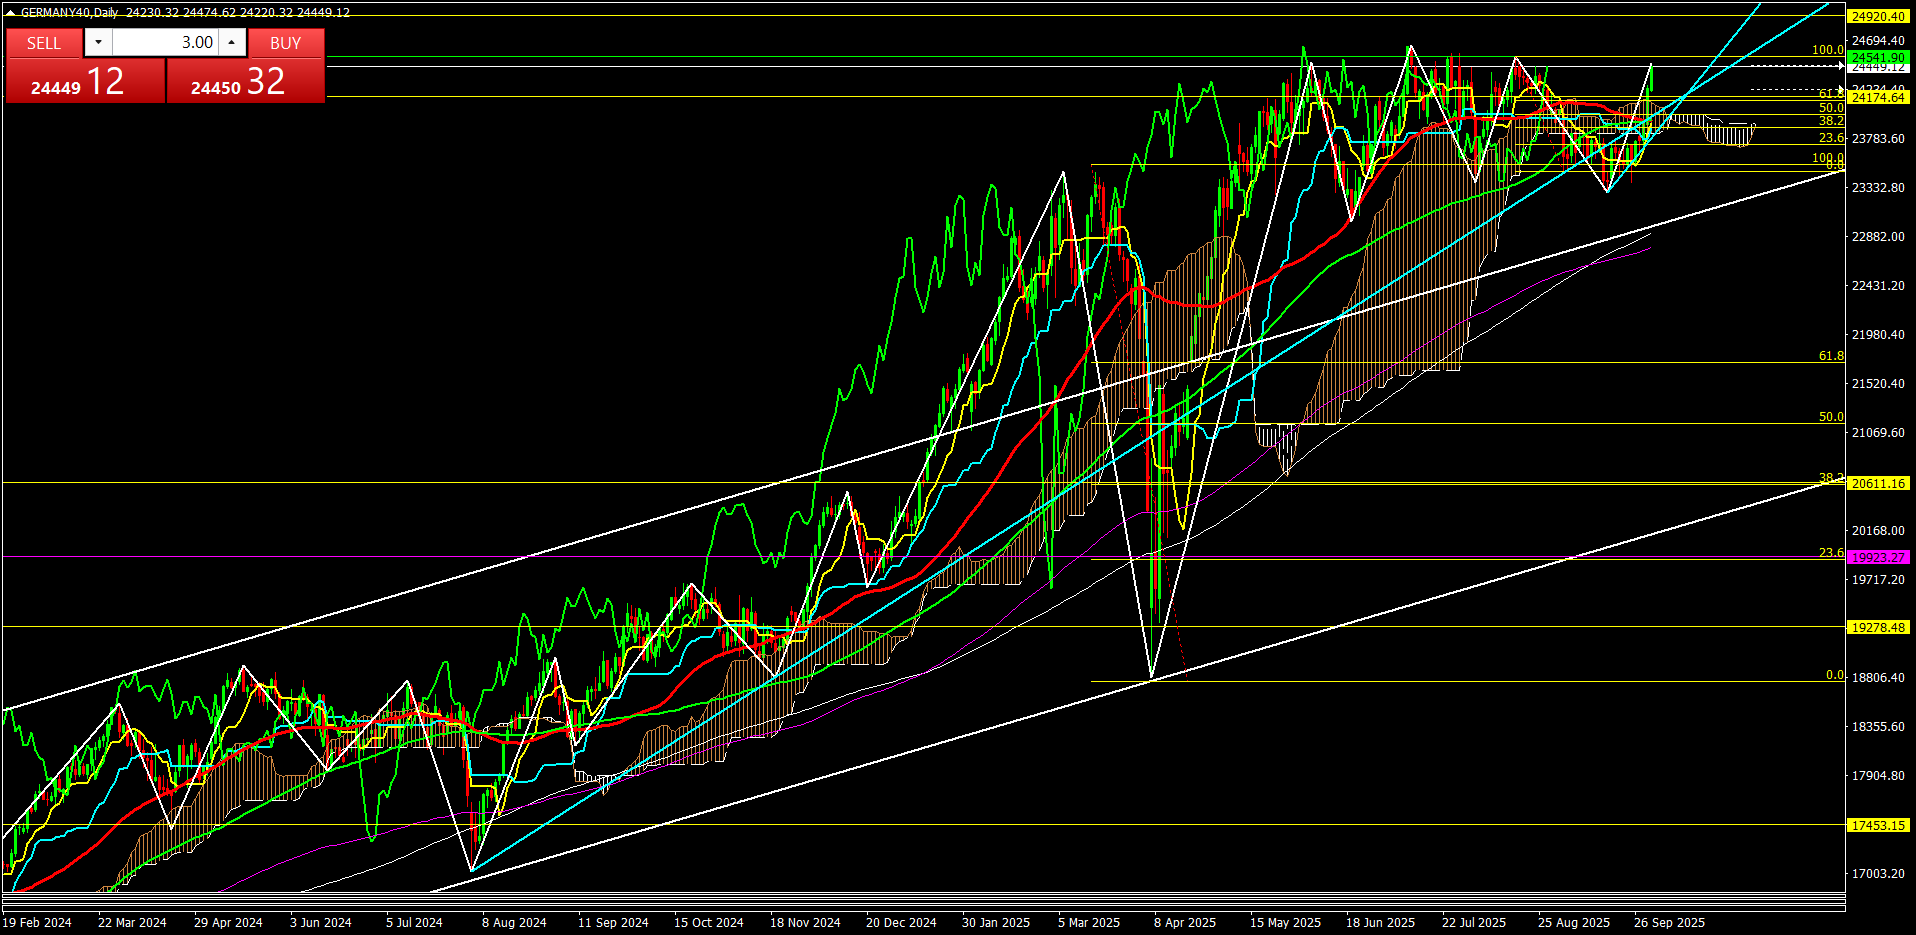
Task: Select the yellow 24174.64 price level label
Action: (x=1877, y=97)
